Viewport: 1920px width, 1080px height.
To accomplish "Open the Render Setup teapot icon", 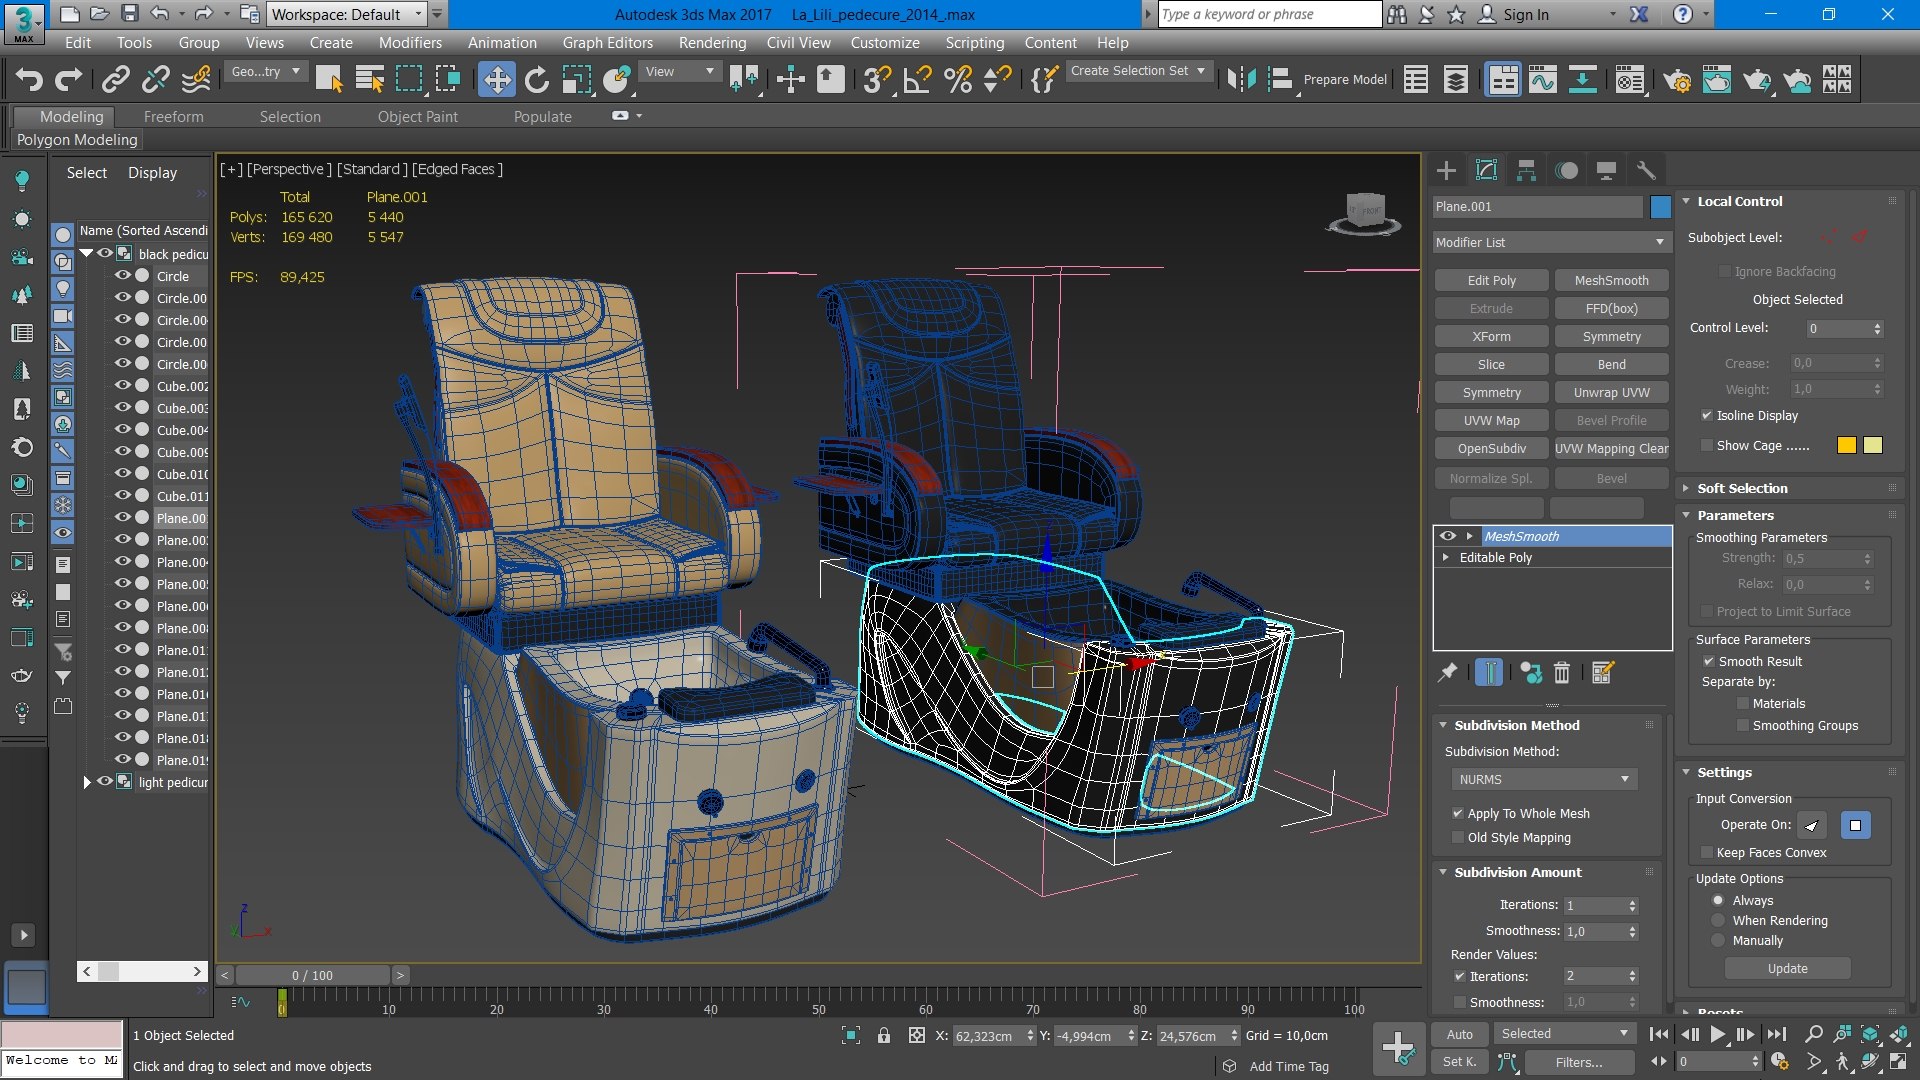I will pos(1677,79).
